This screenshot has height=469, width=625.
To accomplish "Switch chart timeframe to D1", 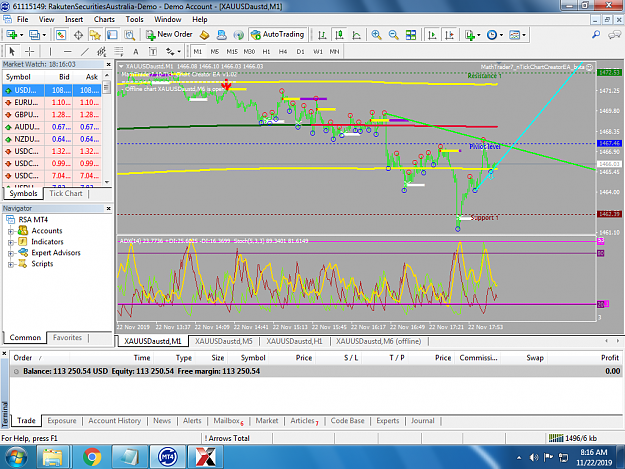I will coord(300,51).
